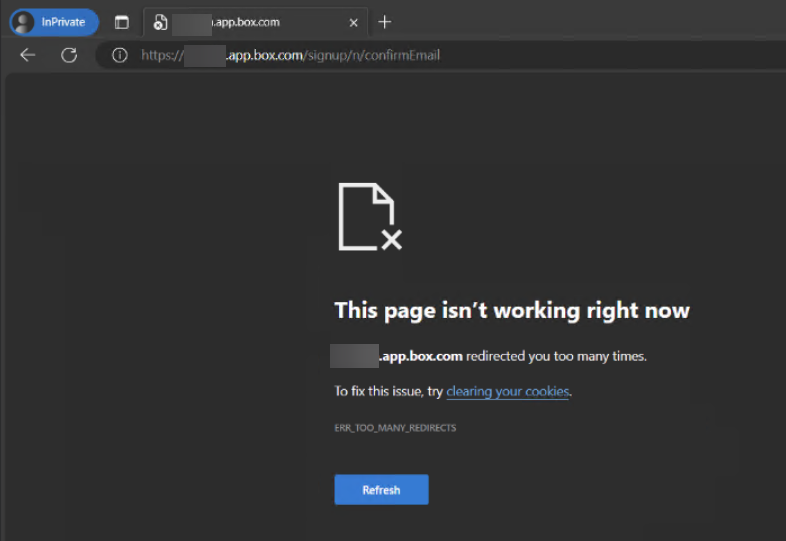
Task: Click the error page favicon in tab
Action: tap(160, 22)
